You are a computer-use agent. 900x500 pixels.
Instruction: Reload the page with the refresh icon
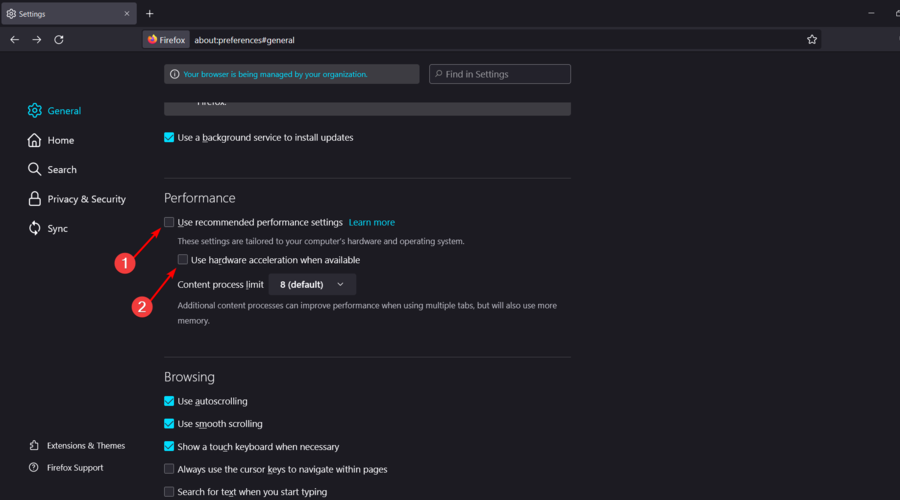[x=59, y=40]
